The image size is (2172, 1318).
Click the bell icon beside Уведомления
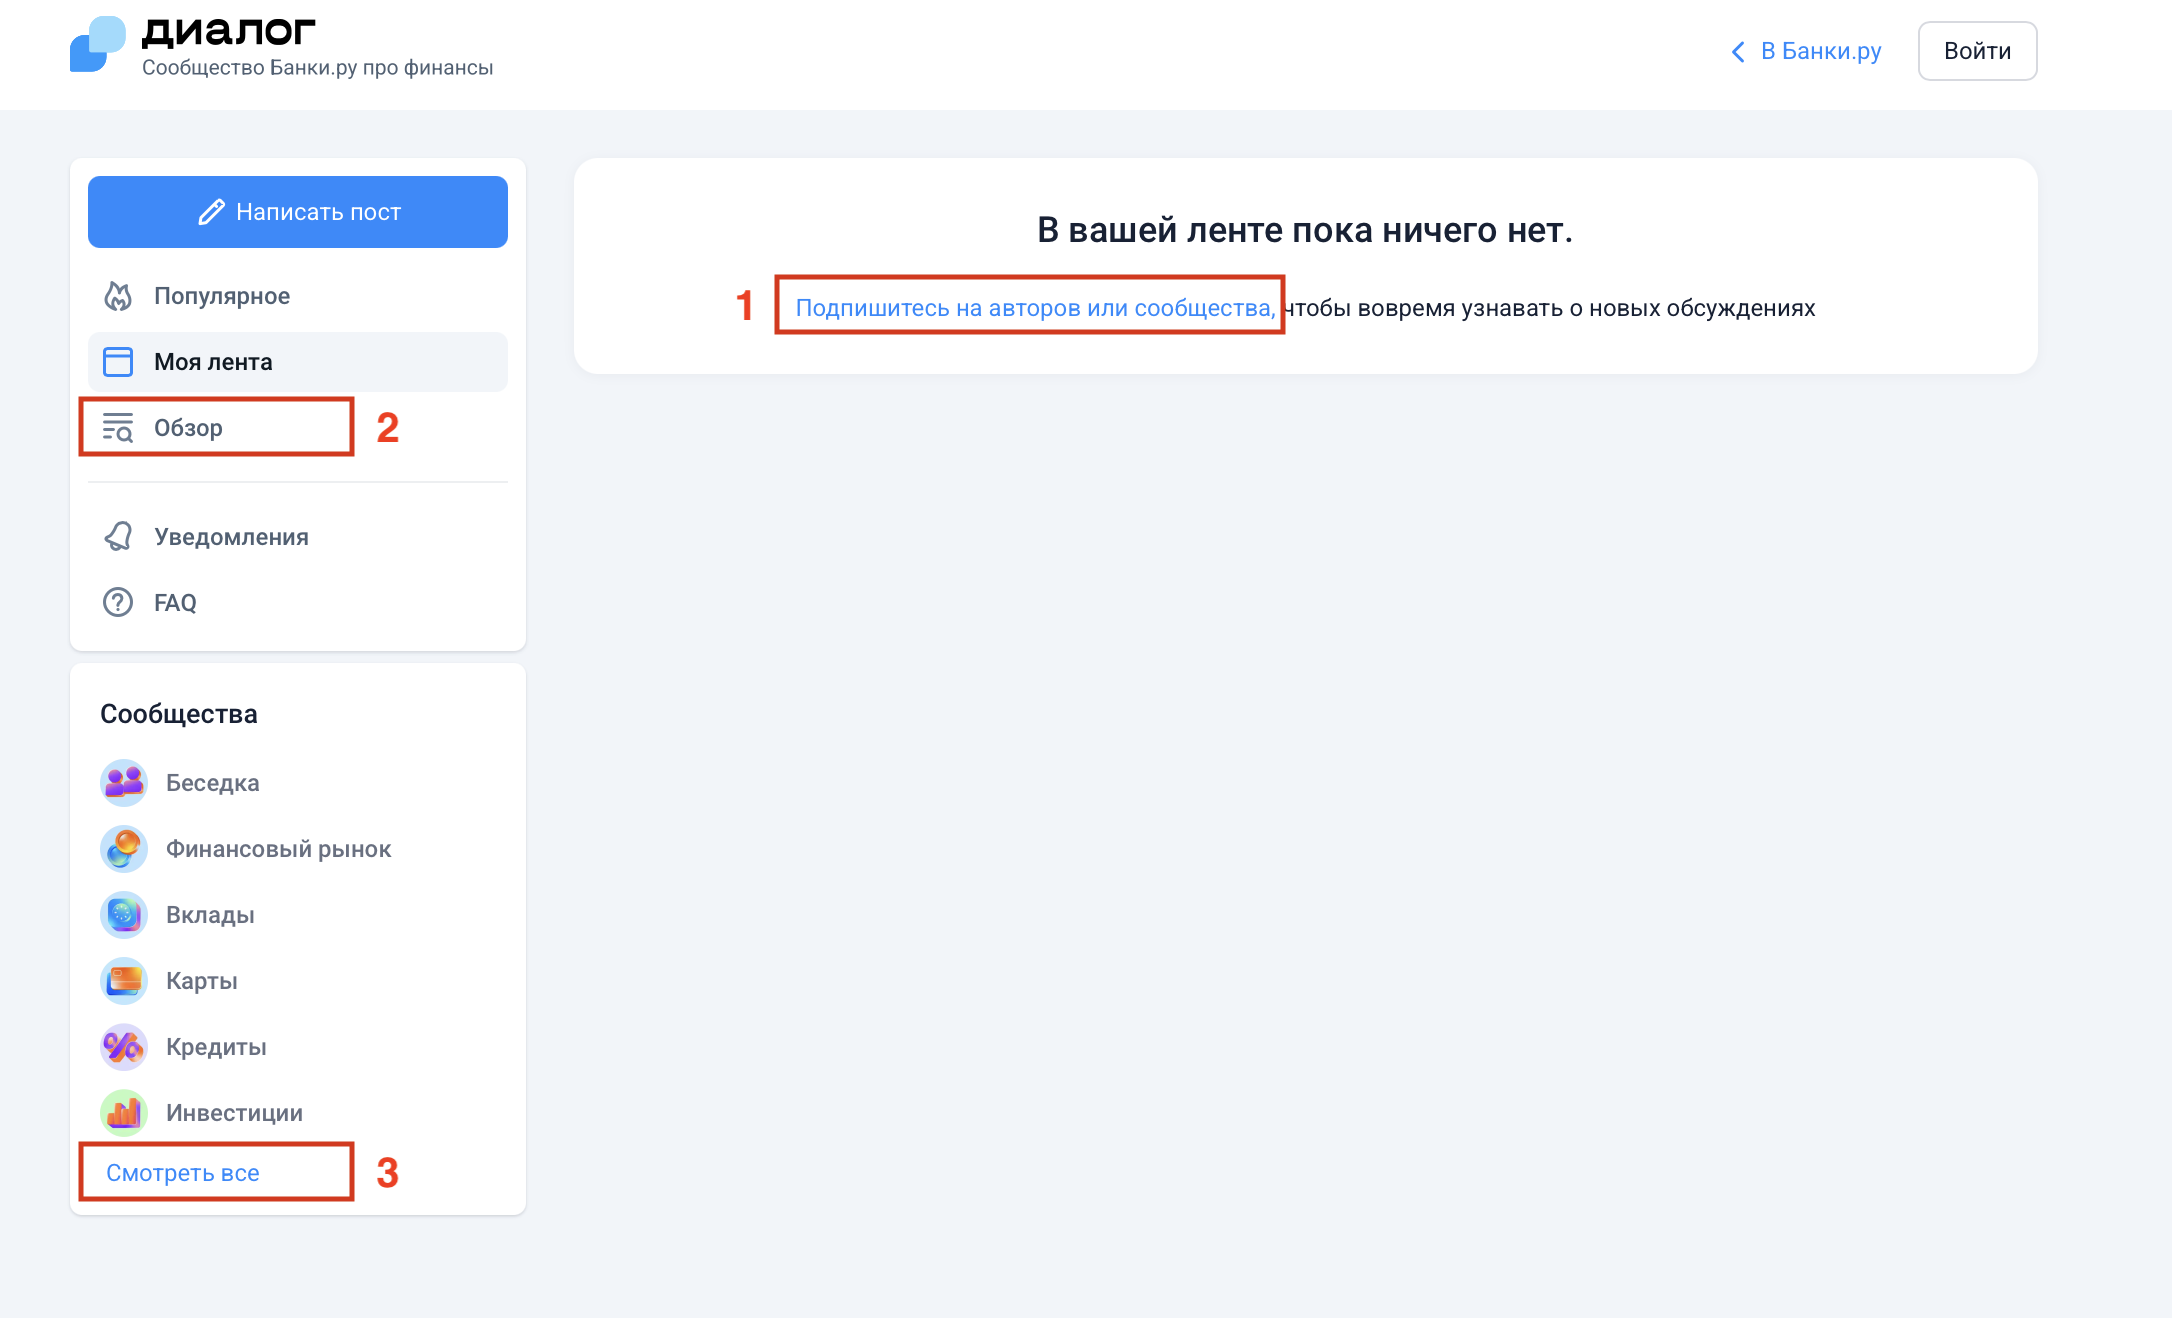[118, 537]
